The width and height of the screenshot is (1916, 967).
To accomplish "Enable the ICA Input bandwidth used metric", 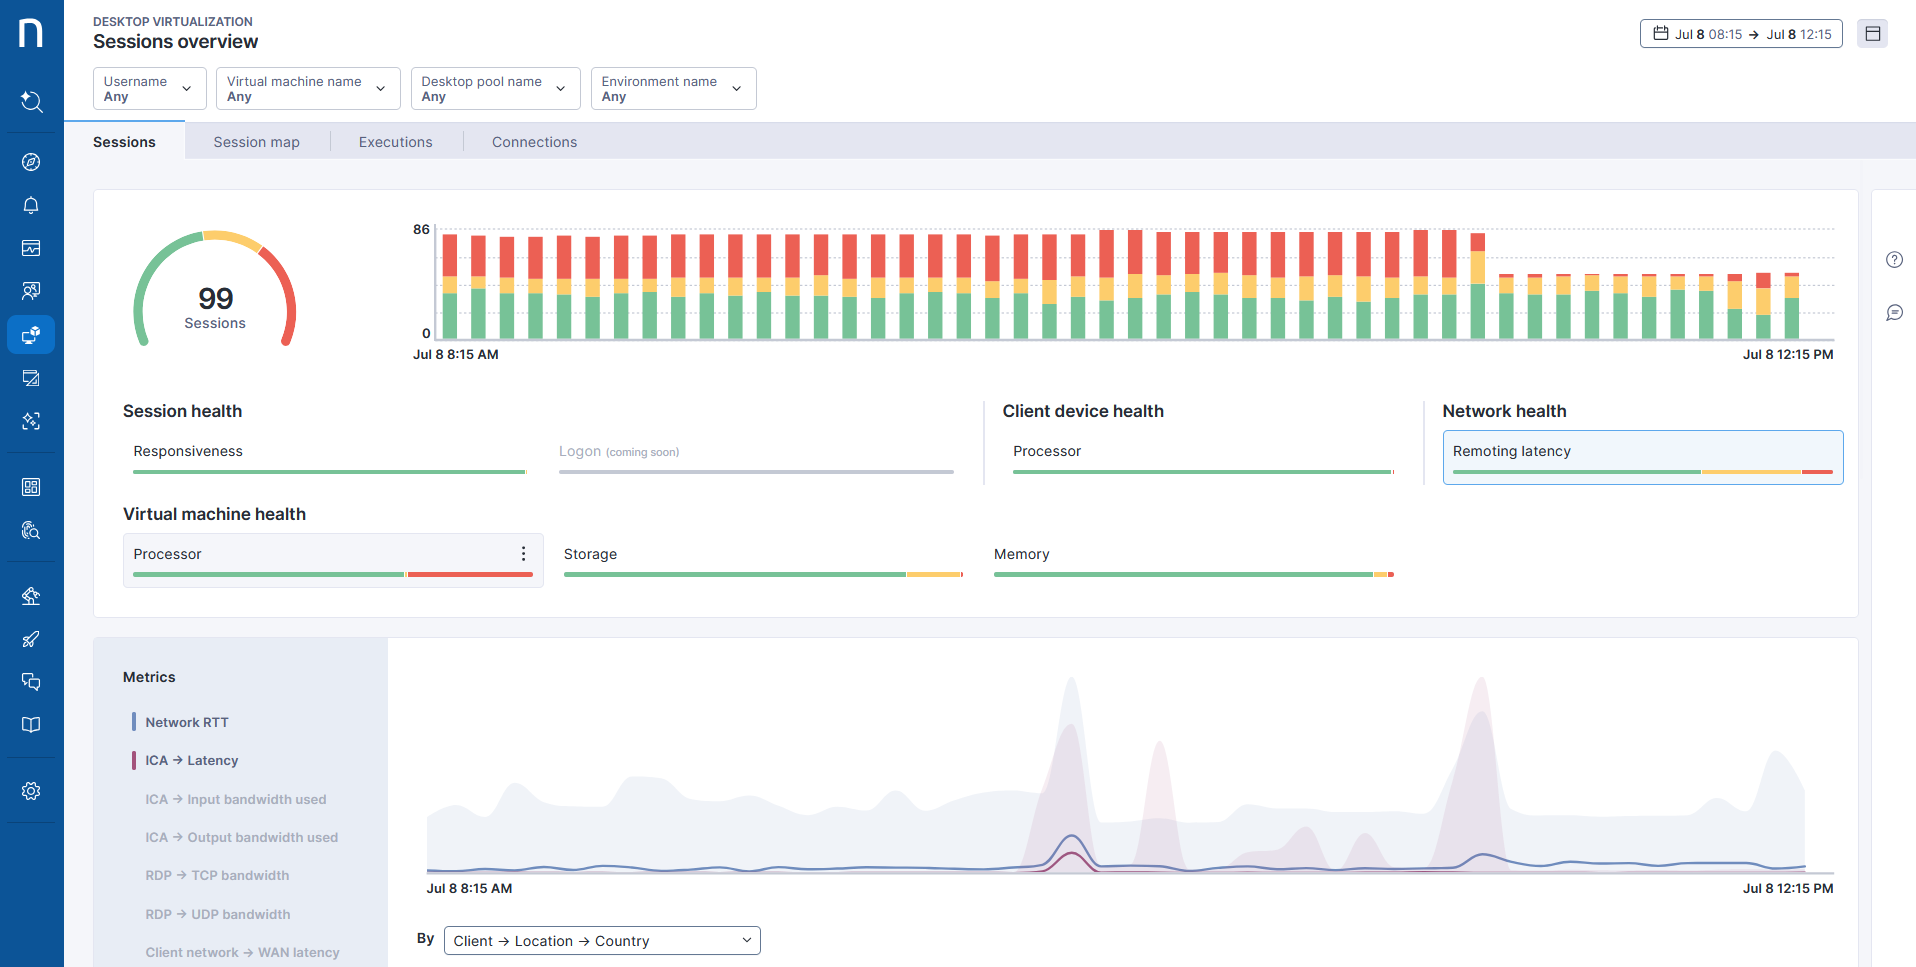I will pos(236,799).
